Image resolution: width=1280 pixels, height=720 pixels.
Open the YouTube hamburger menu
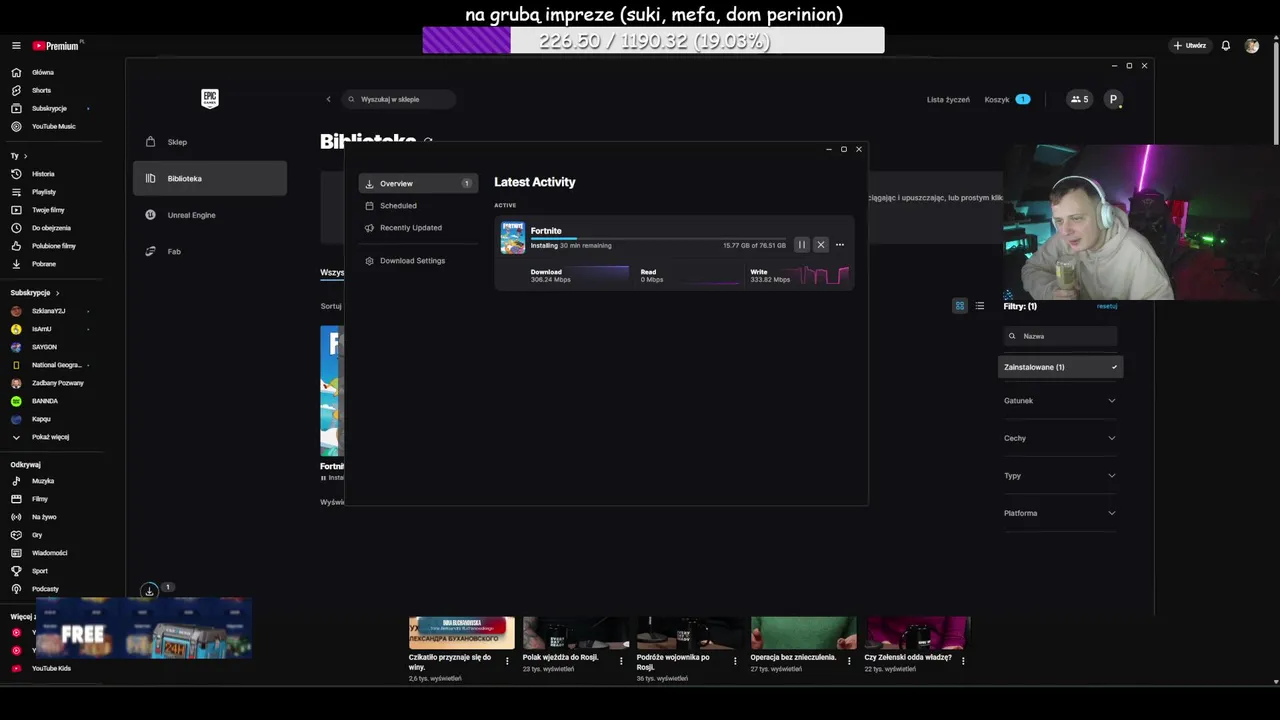16,46
